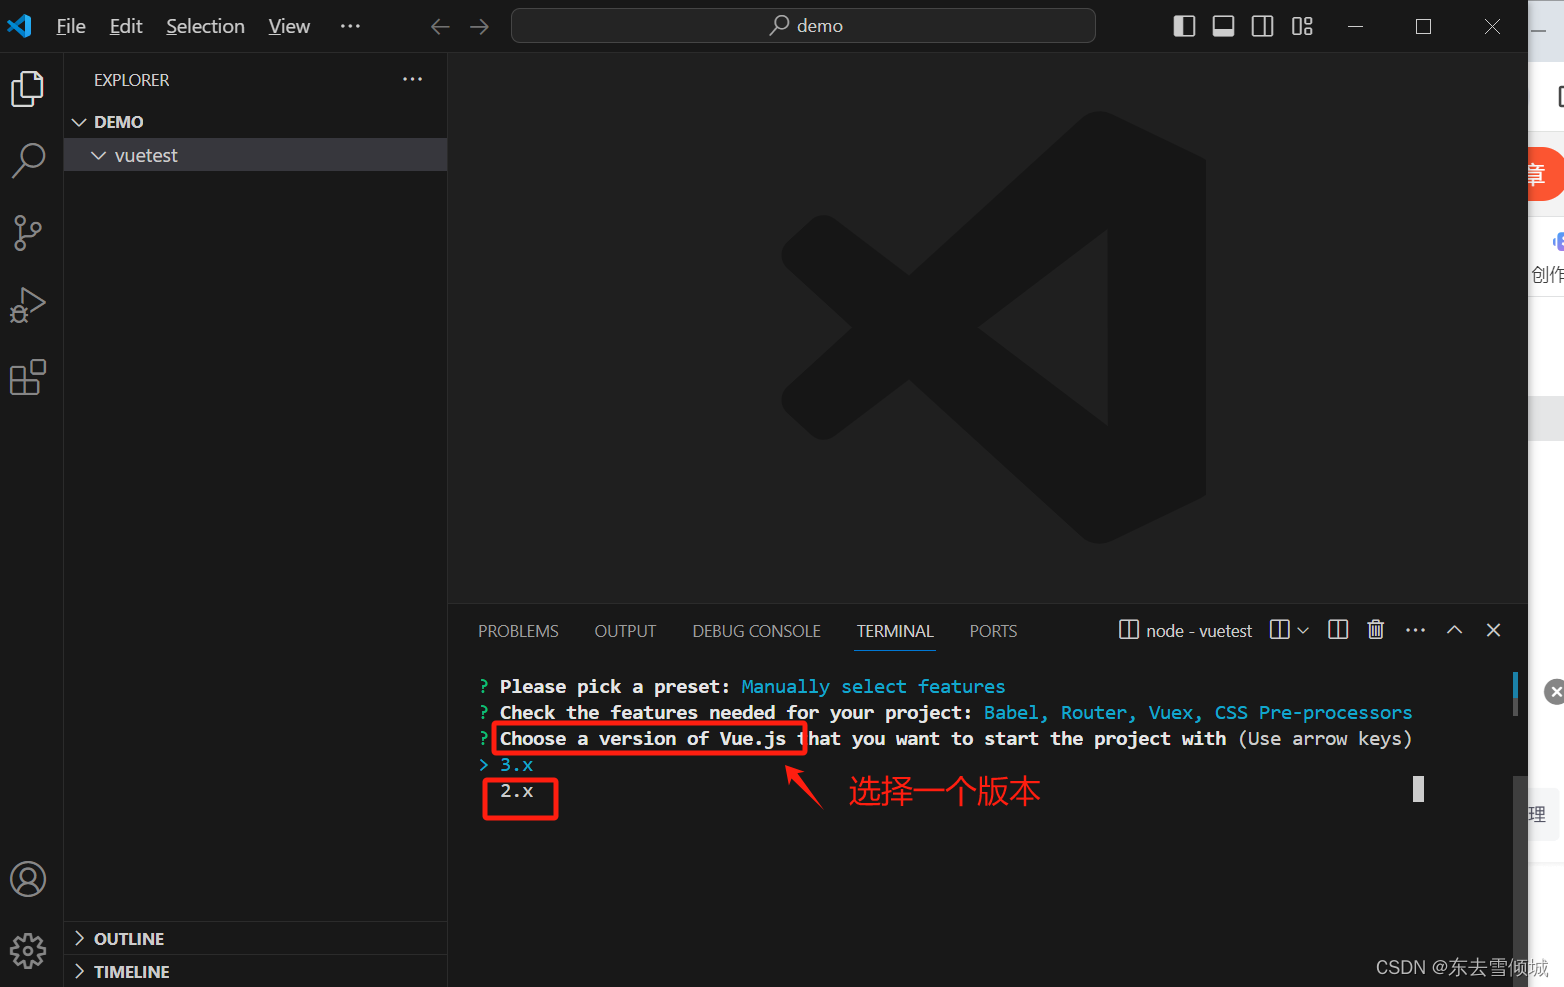Go forward with the right arrow

pyautogui.click(x=480, y=26)
